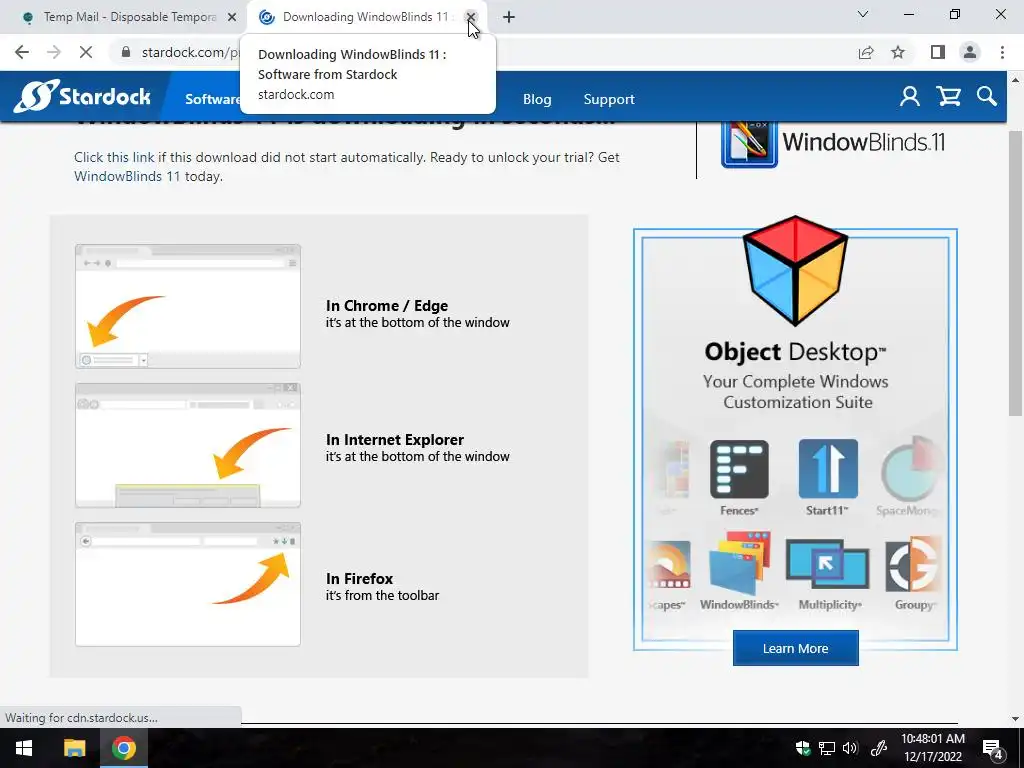Image resolution: width=1024 pixels, height=768 pixels.
Task: Click the site lock icon
Action: 126,52
